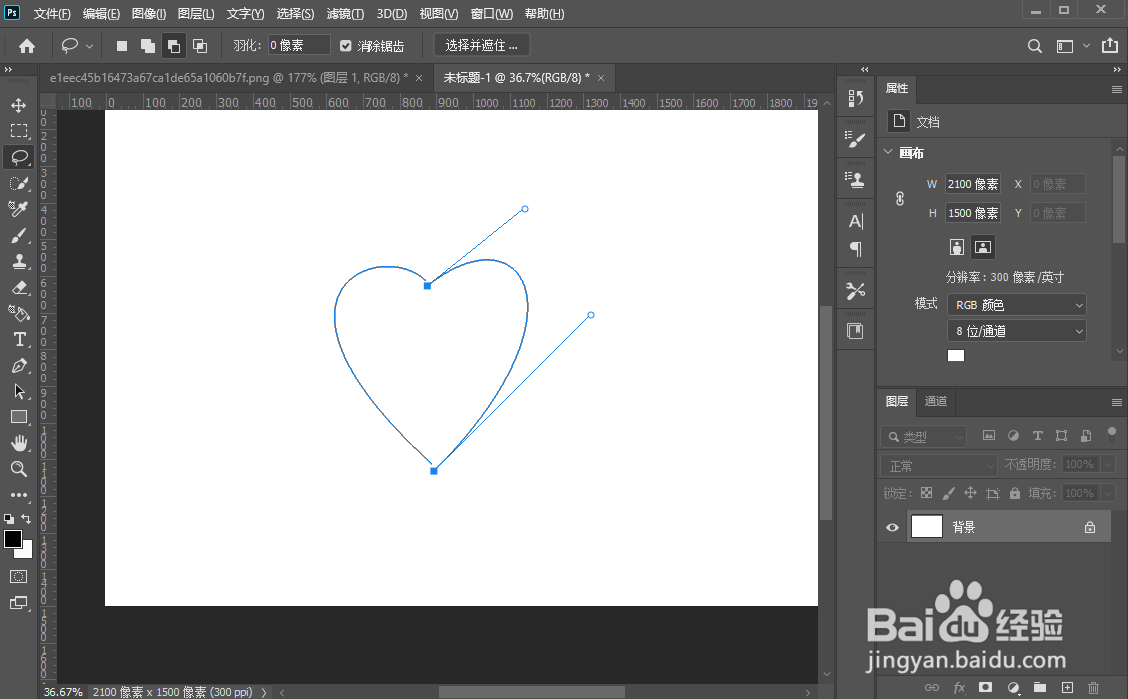The width and height of the screenshot is (1128, 699).
Task: Click the Search magnifier icon at top right
Action: pyautogui.click(x=1034, y=46)
